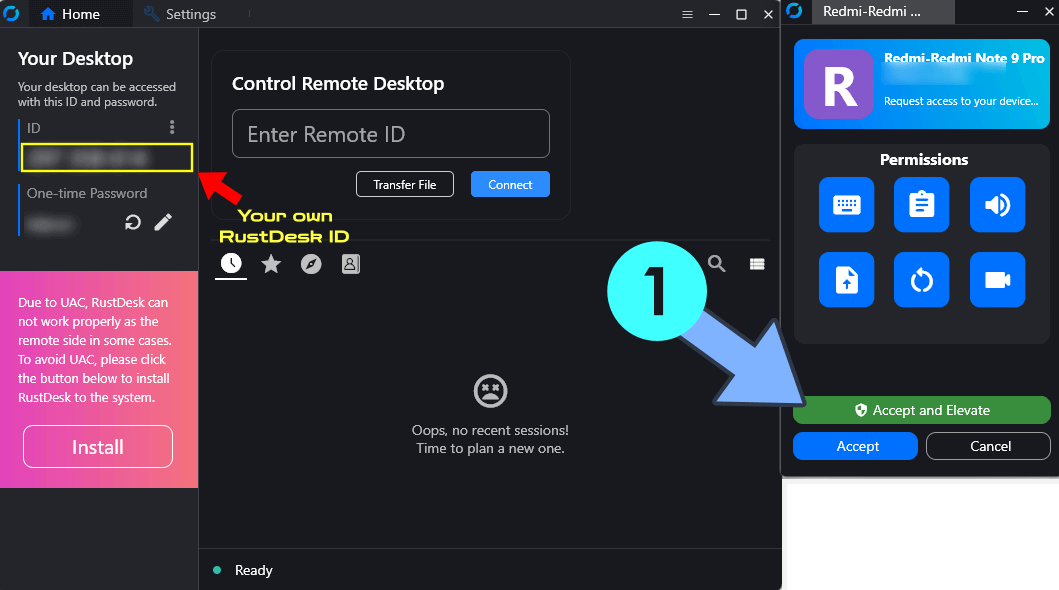Open the address book tab

pyautogui.click(x=351, y=264)
